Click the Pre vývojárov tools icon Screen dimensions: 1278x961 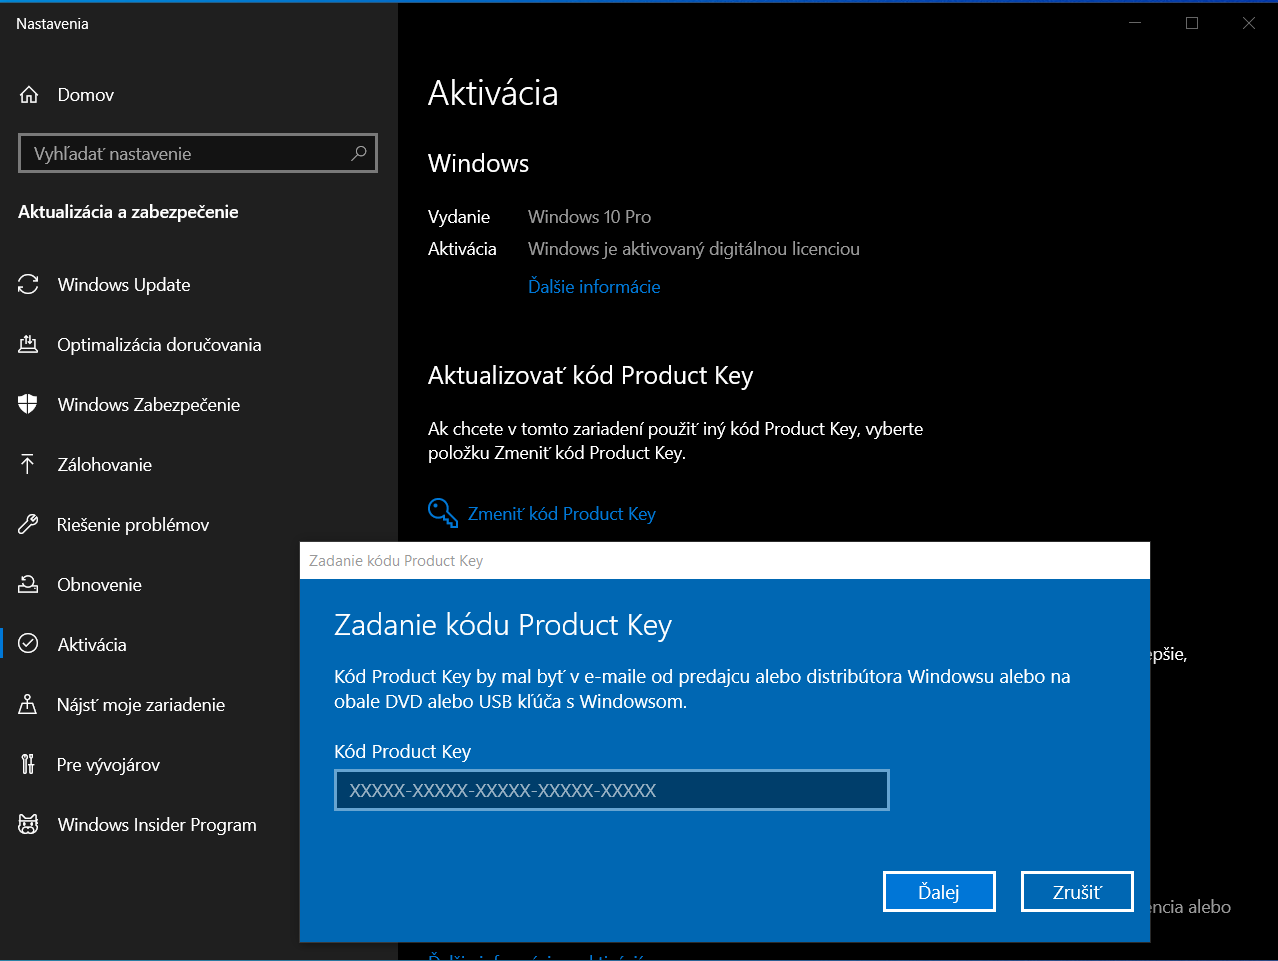28,765
